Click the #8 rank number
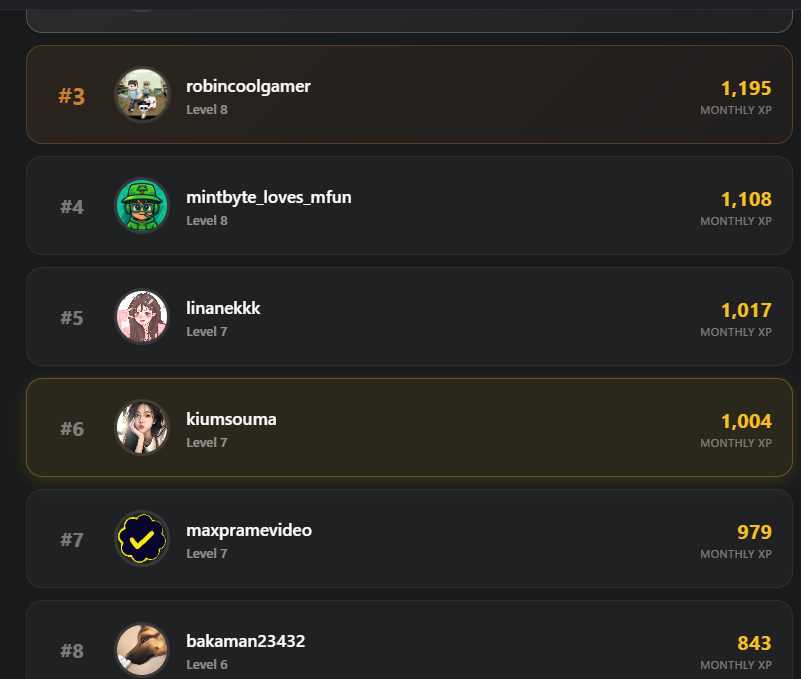 coord(72,651)
